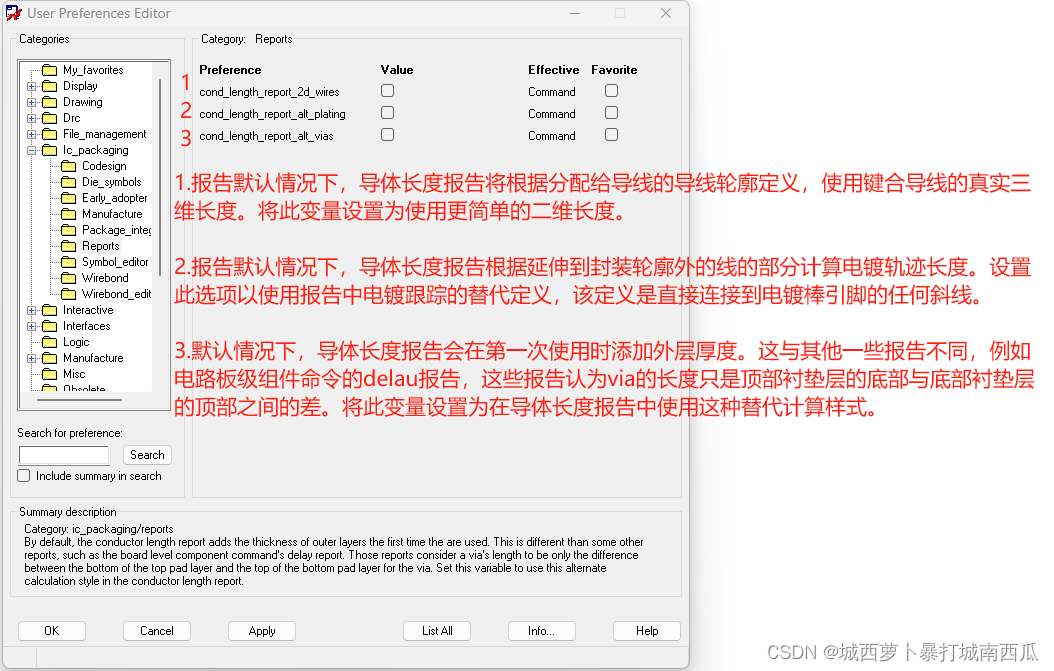Viewport: 1054px width, 671px height.
Task: Click the Codesign folder icon
Action: pyautogui.click(x=69, y=166)
